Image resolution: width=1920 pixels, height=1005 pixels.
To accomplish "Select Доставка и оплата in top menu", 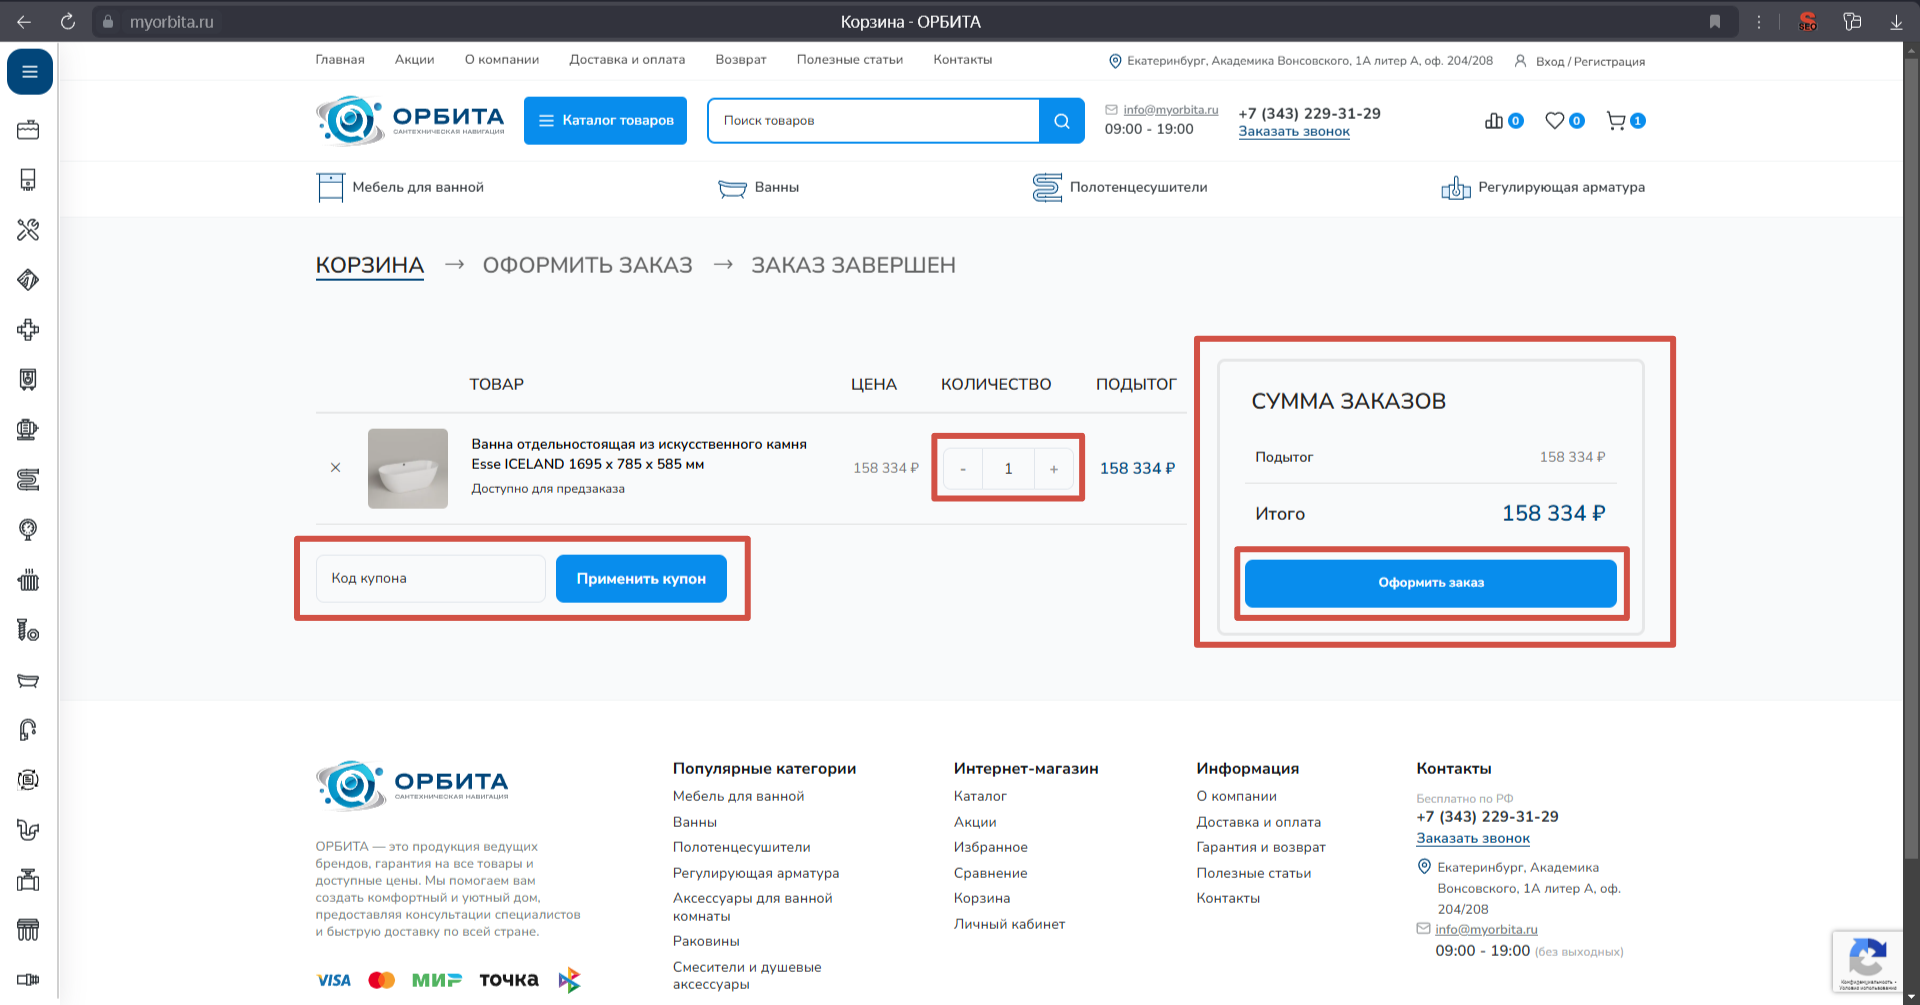I will click(x=627, y=60).
